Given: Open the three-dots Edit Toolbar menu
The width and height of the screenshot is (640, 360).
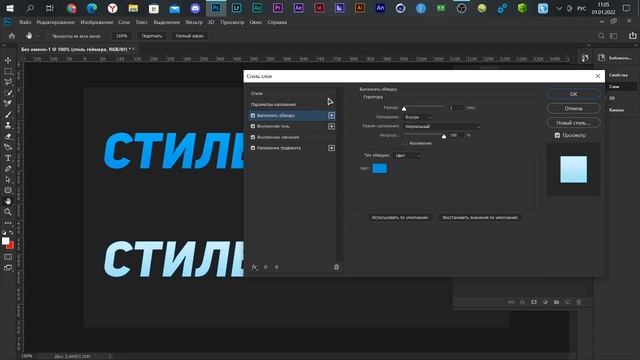Looking at the screenshot, I should point(8,223).
